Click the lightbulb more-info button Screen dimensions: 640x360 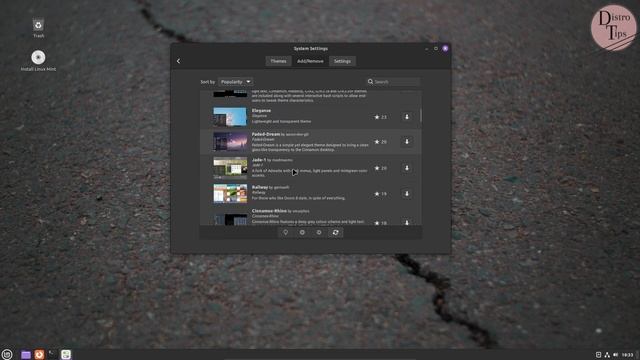286,232
